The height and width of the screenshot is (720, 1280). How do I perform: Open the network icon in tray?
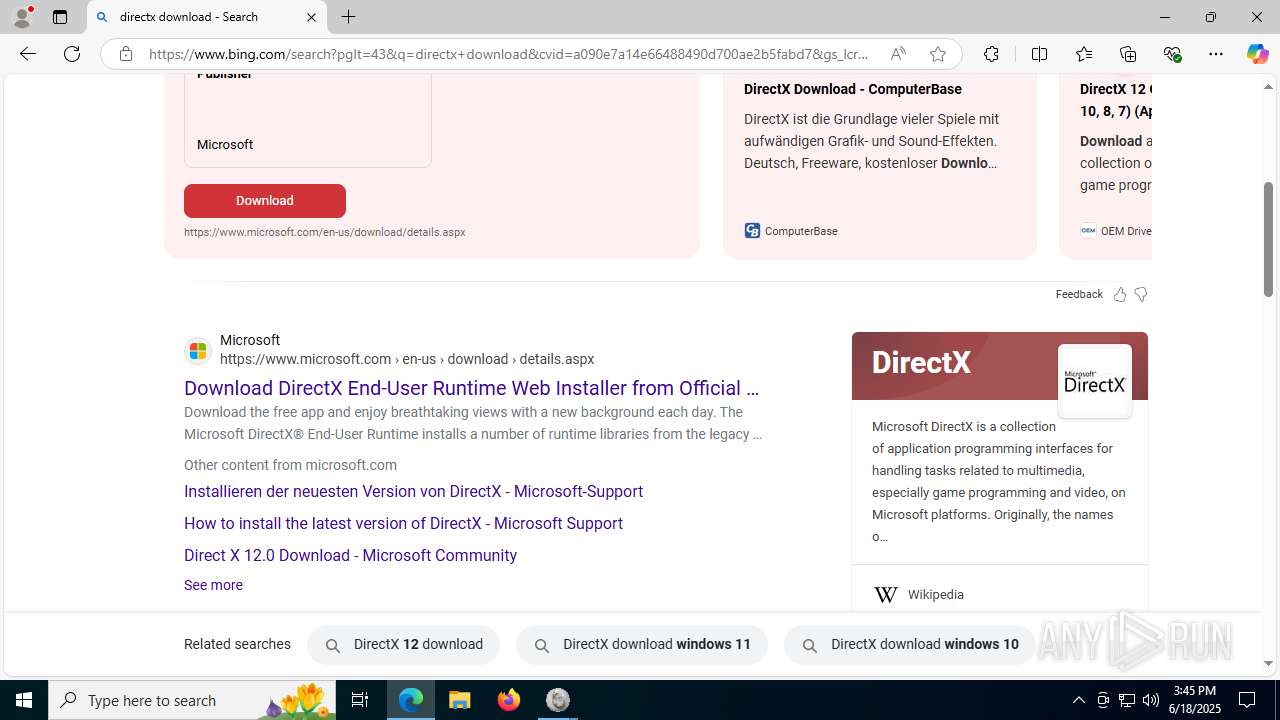[x=1126, y=700]
